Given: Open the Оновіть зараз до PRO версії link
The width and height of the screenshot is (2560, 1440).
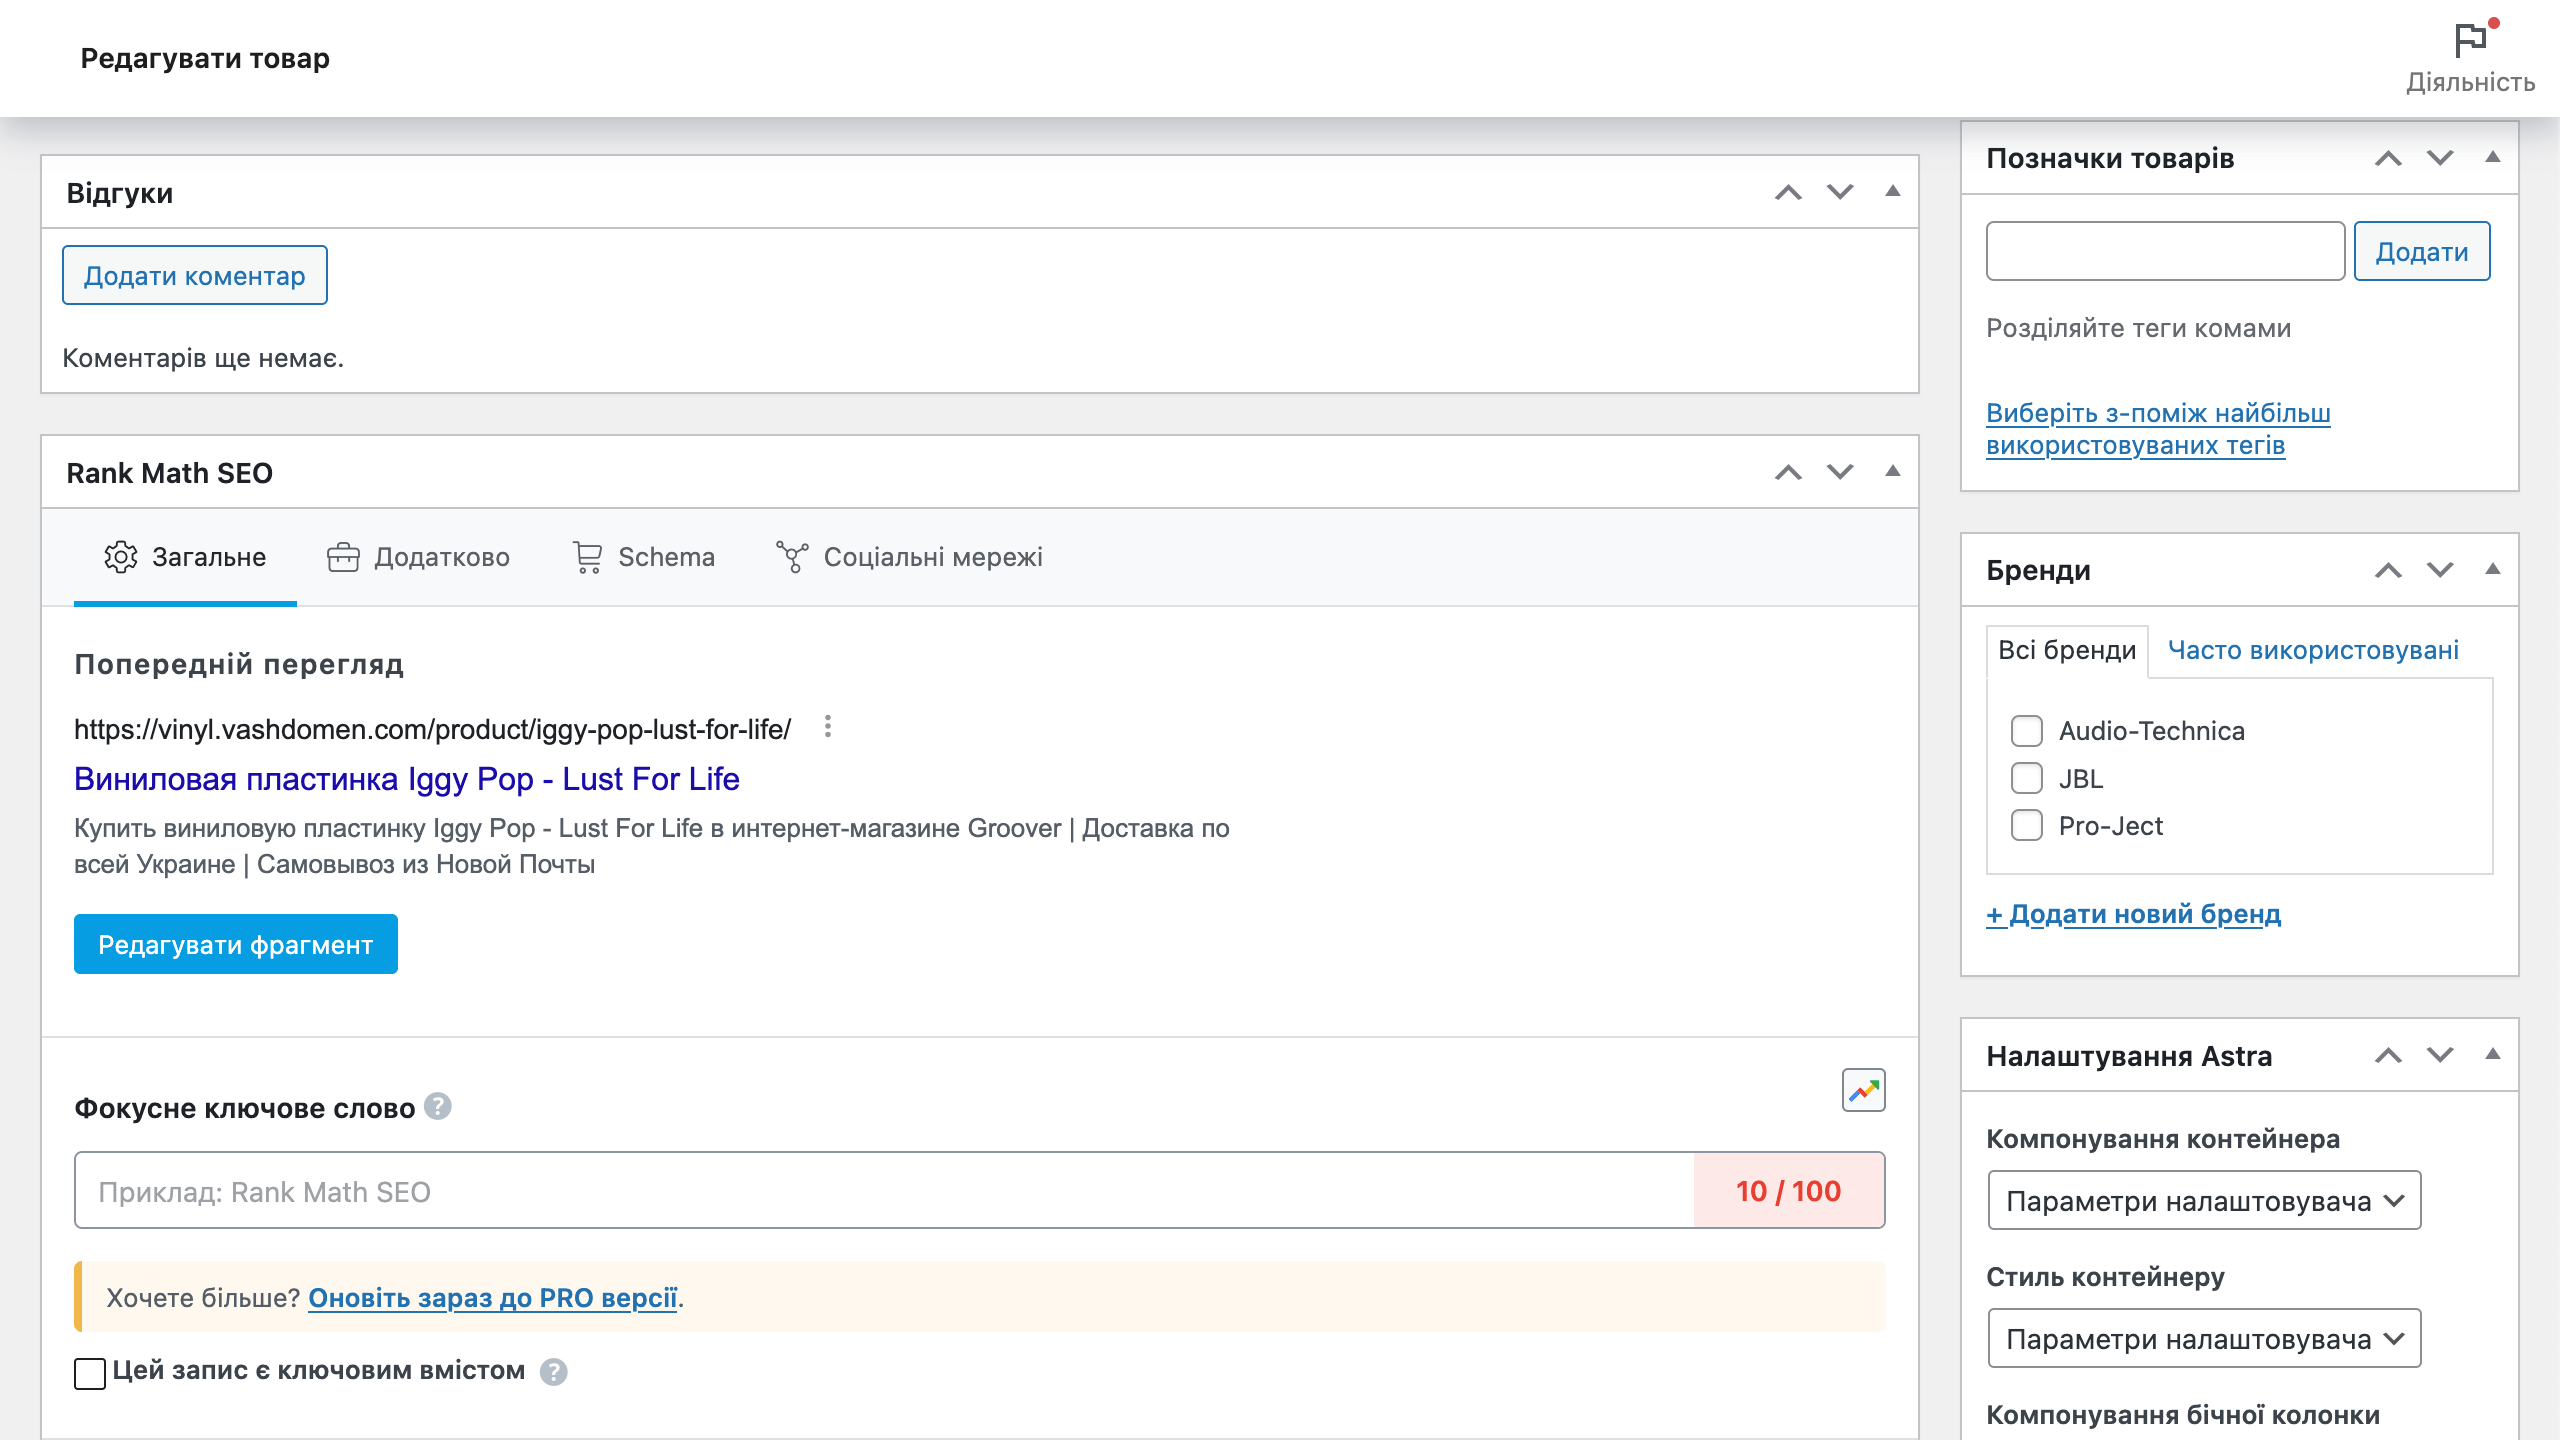Looking at the screenshot, I should (493, 1298).
